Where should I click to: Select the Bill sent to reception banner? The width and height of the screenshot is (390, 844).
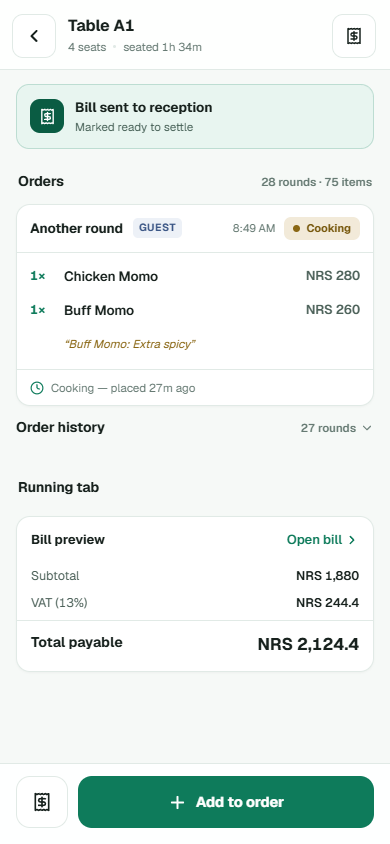195,116
